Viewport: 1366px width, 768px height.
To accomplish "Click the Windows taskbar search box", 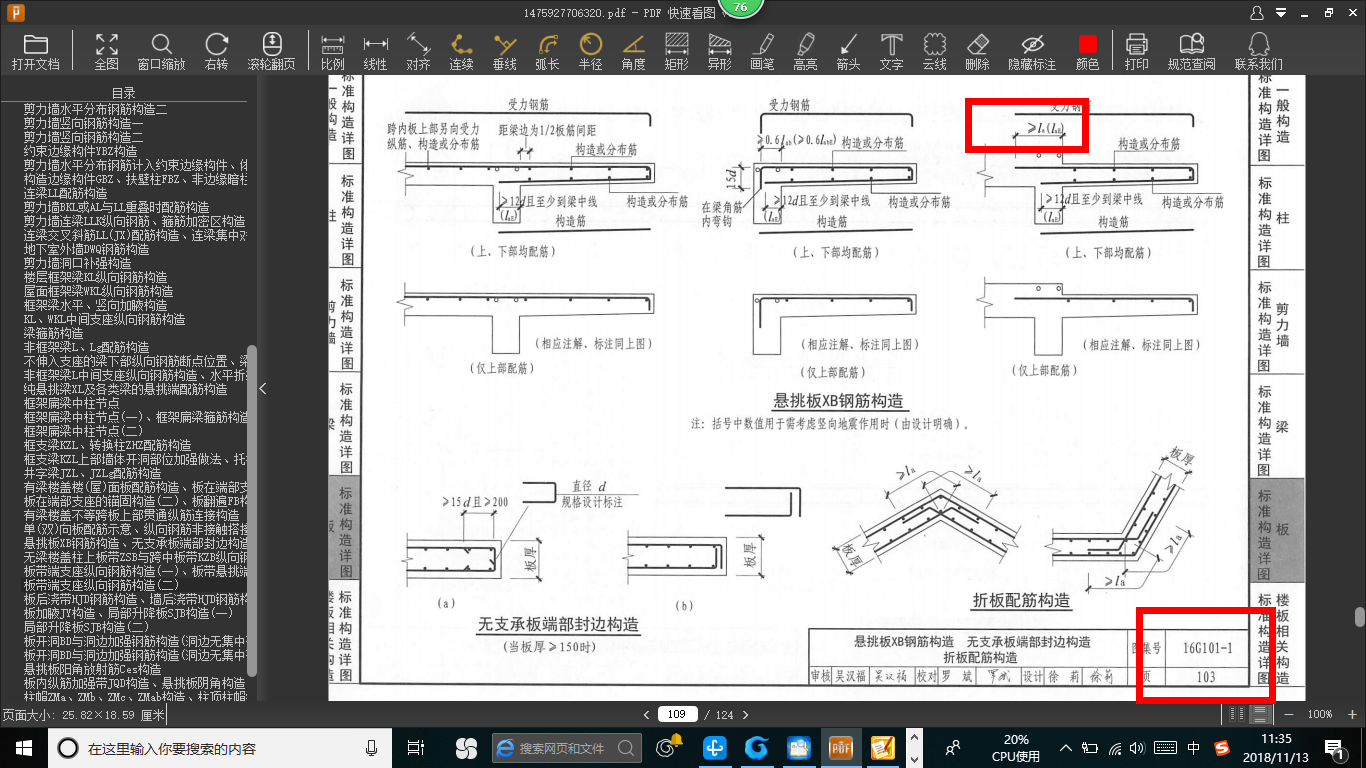I will click(x=218, y=747).
